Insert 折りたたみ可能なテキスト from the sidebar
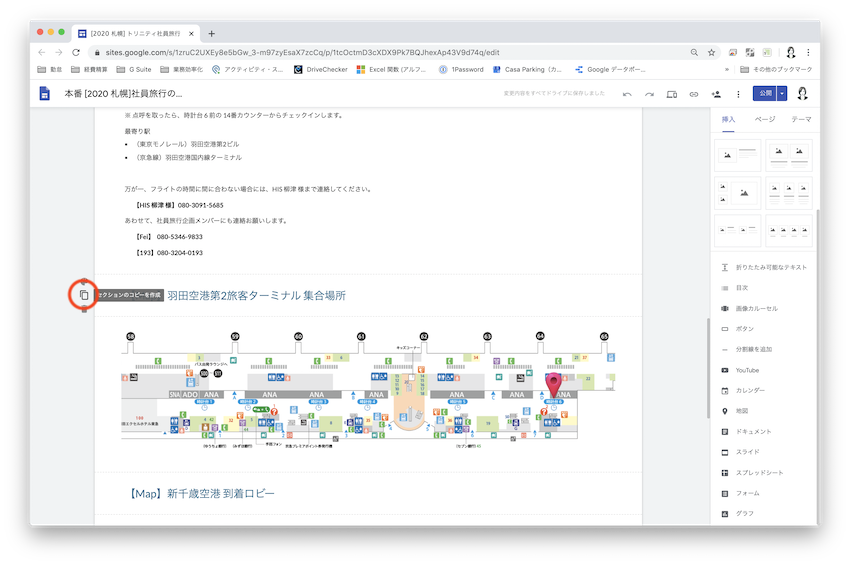This screenshot has height=565, width=850. 770,267
